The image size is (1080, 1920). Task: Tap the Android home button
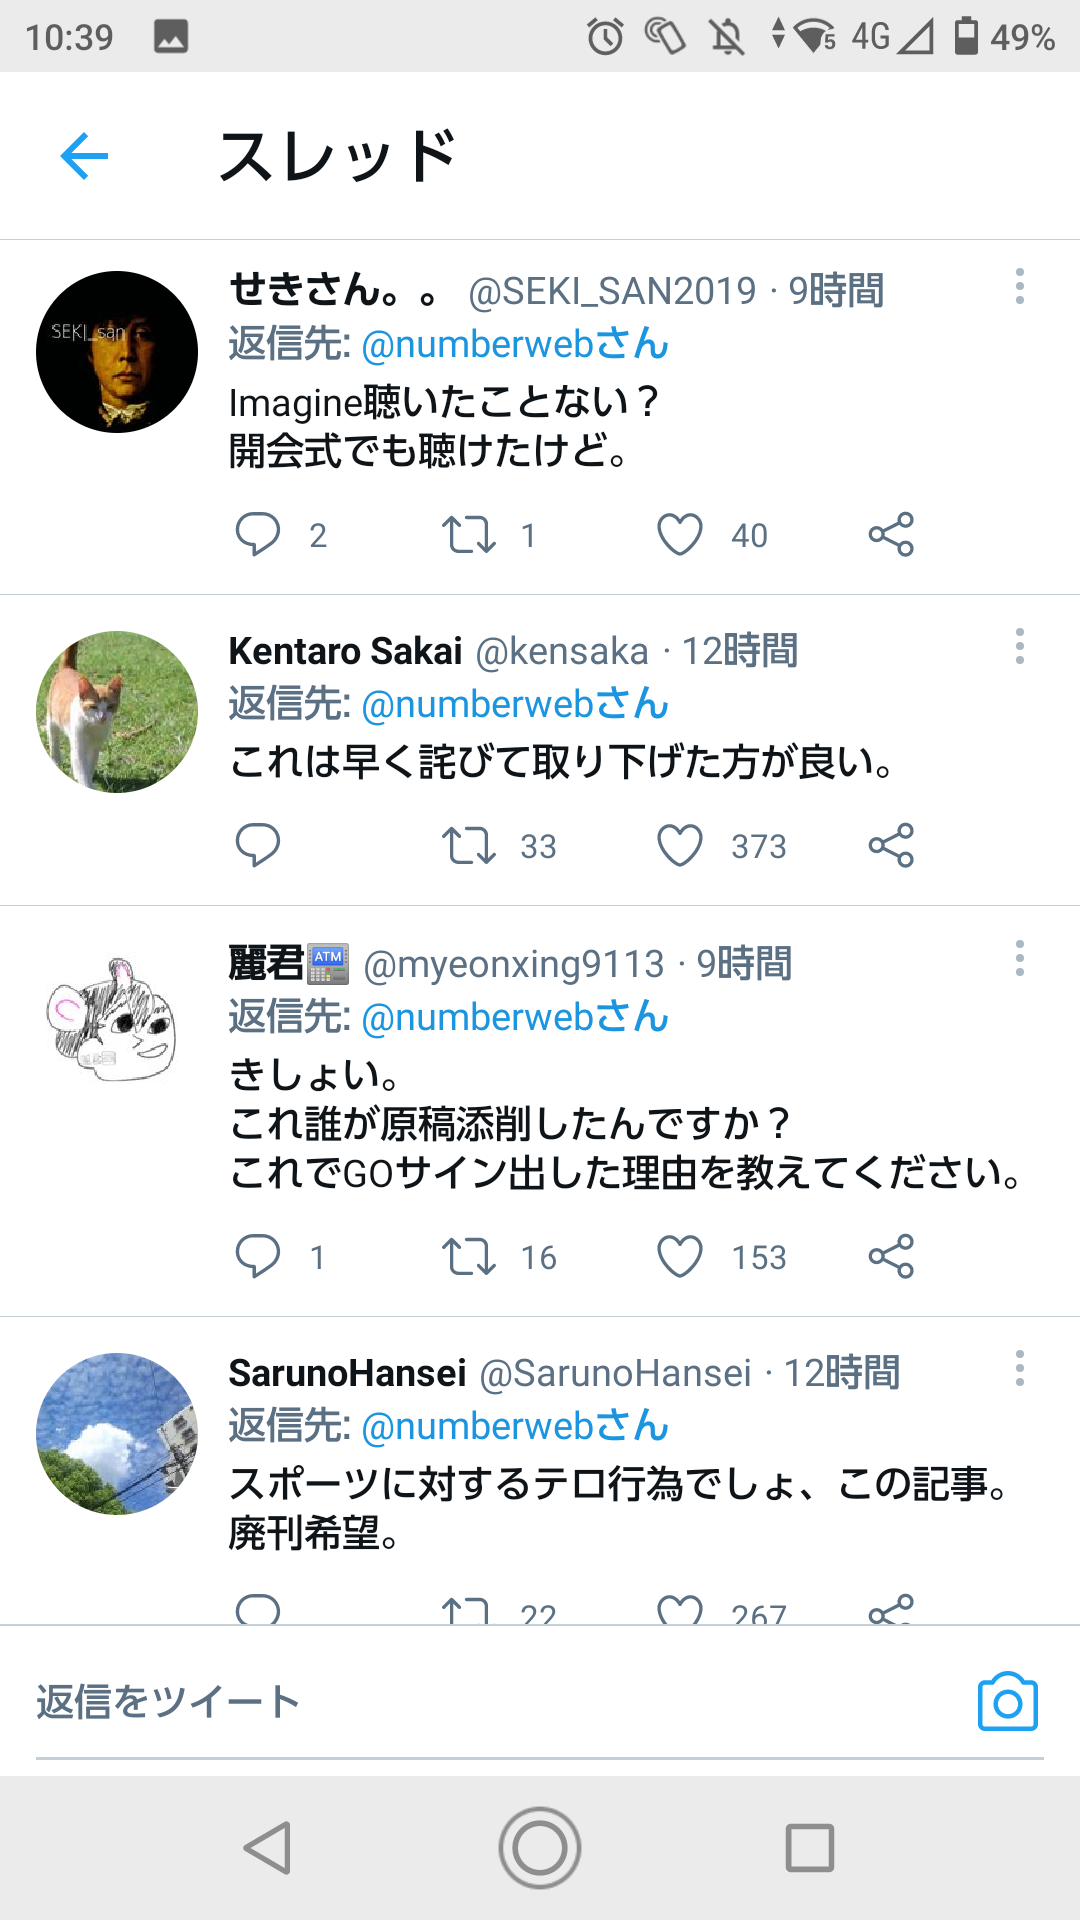click(540, 1848)
